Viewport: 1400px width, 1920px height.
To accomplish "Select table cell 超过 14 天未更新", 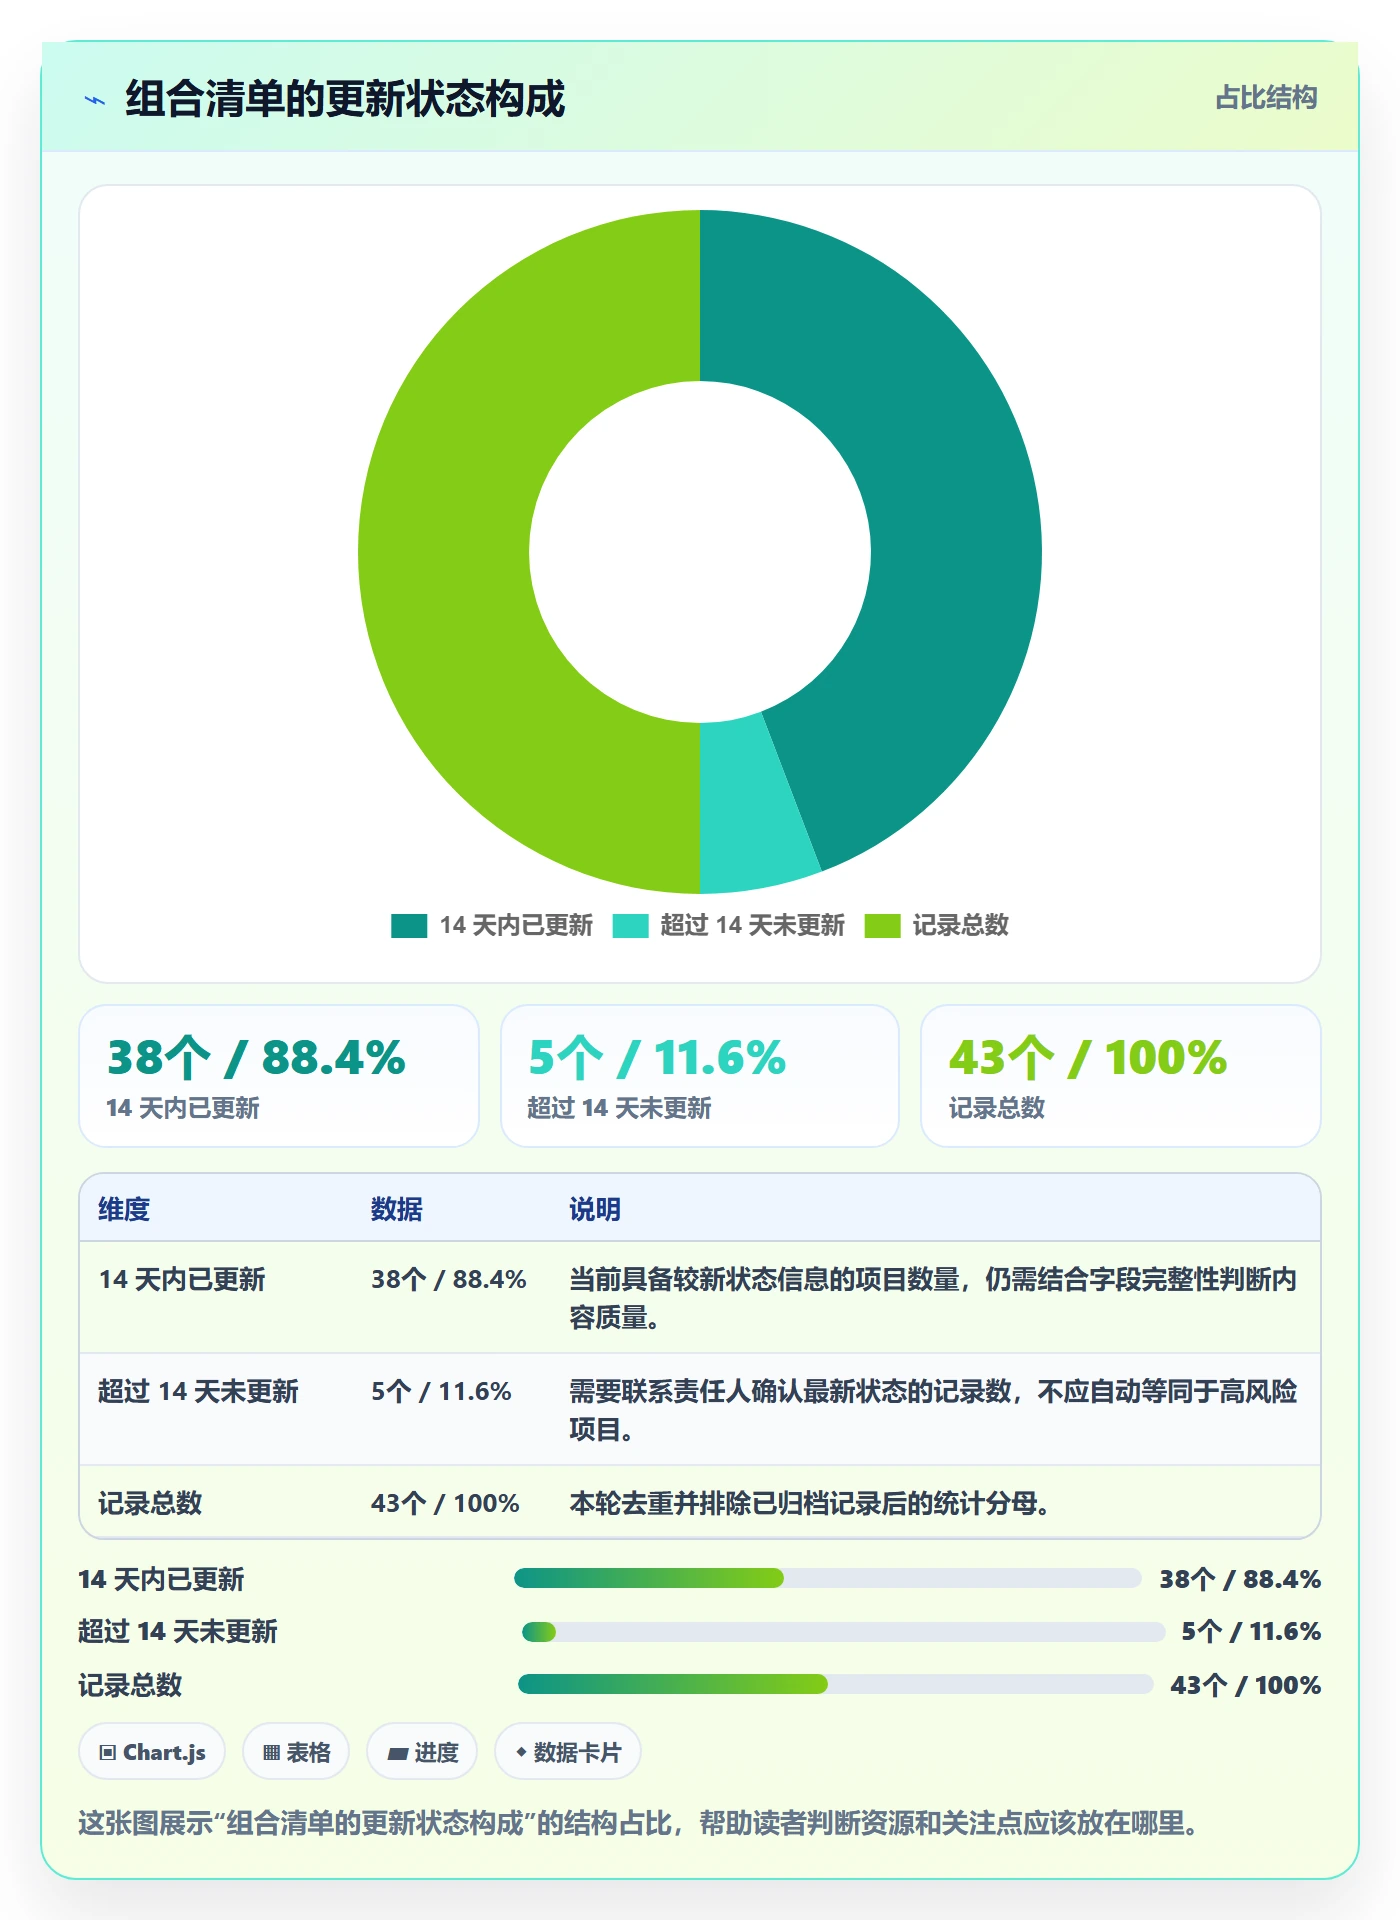I will tap(198, 1392).
